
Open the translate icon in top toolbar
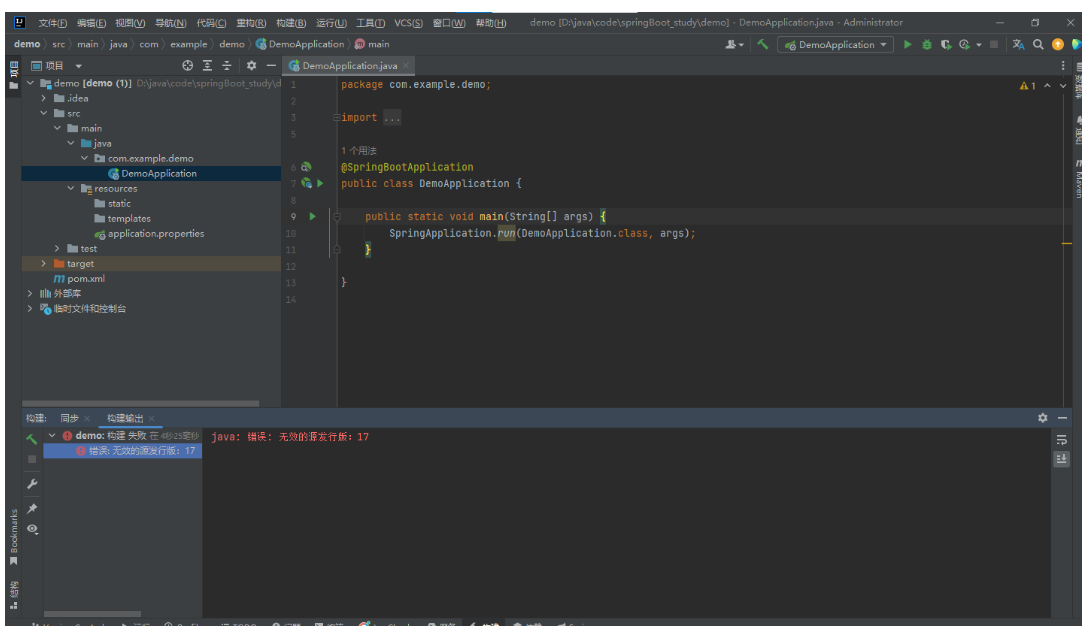coord(1018,44)
